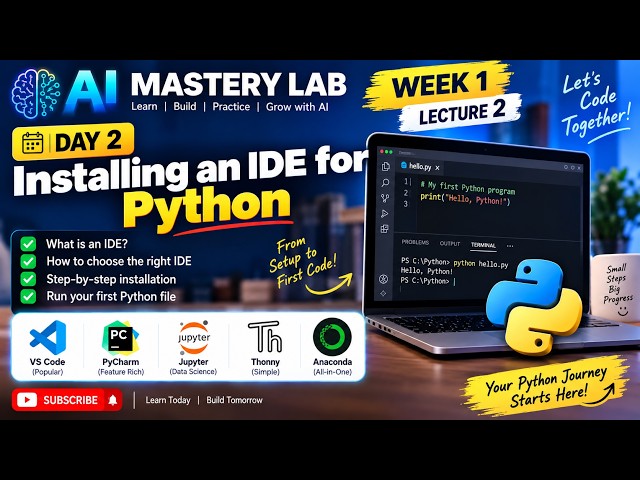Click the word Build in the tagline
640x480 pixels.
tap(184, 107)
